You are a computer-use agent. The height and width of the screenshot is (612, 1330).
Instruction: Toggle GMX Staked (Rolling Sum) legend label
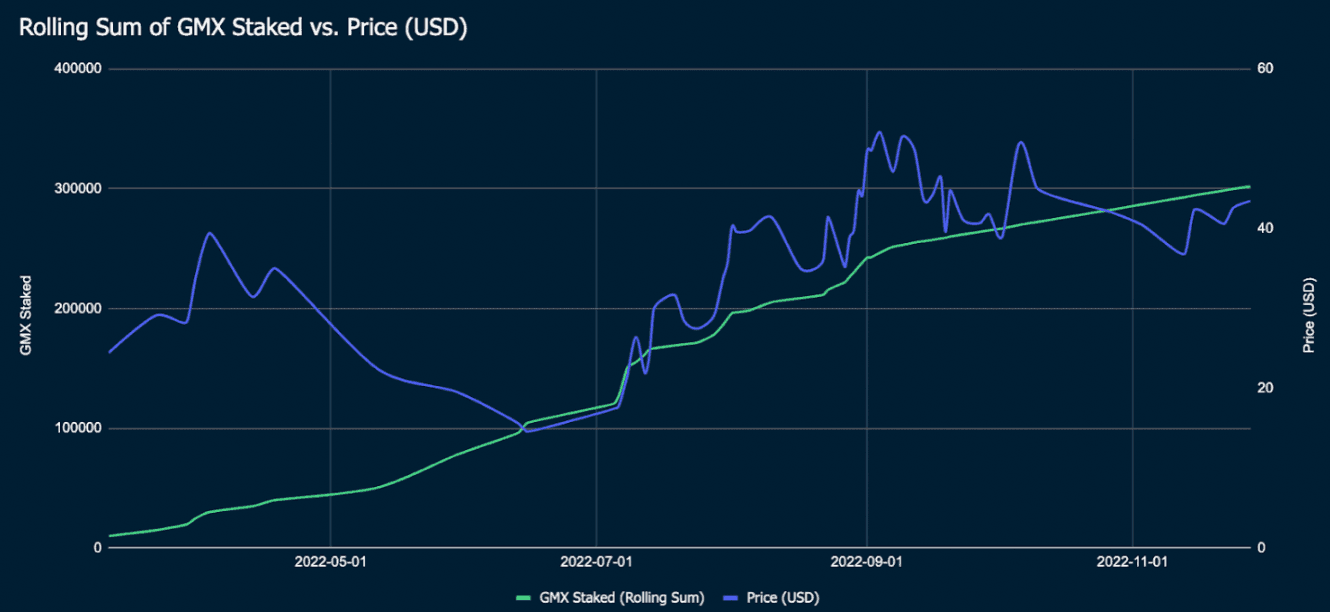tap(621, 598)
